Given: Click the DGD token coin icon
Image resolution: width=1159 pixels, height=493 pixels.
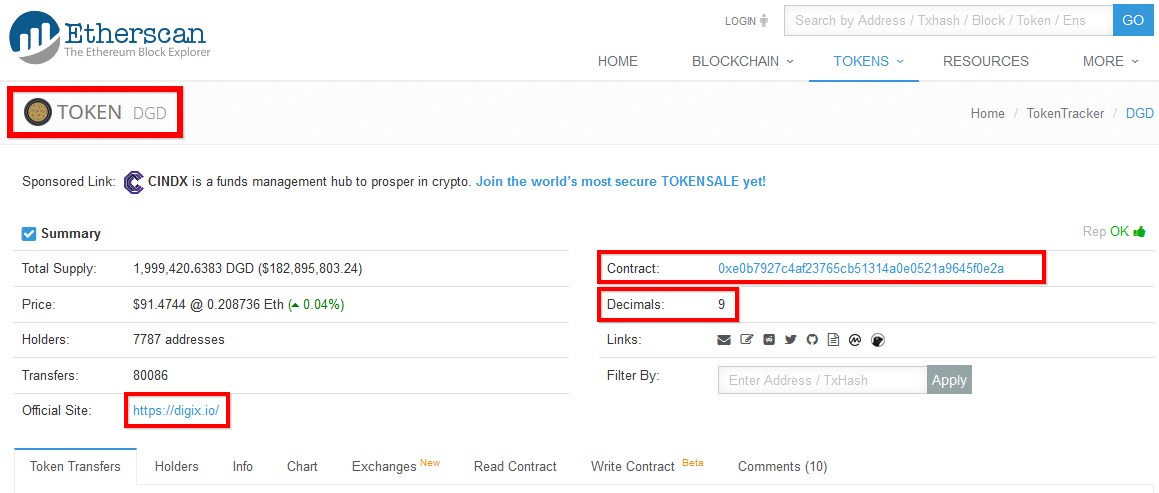Looking at the screenshot, I should pos(38,112).
